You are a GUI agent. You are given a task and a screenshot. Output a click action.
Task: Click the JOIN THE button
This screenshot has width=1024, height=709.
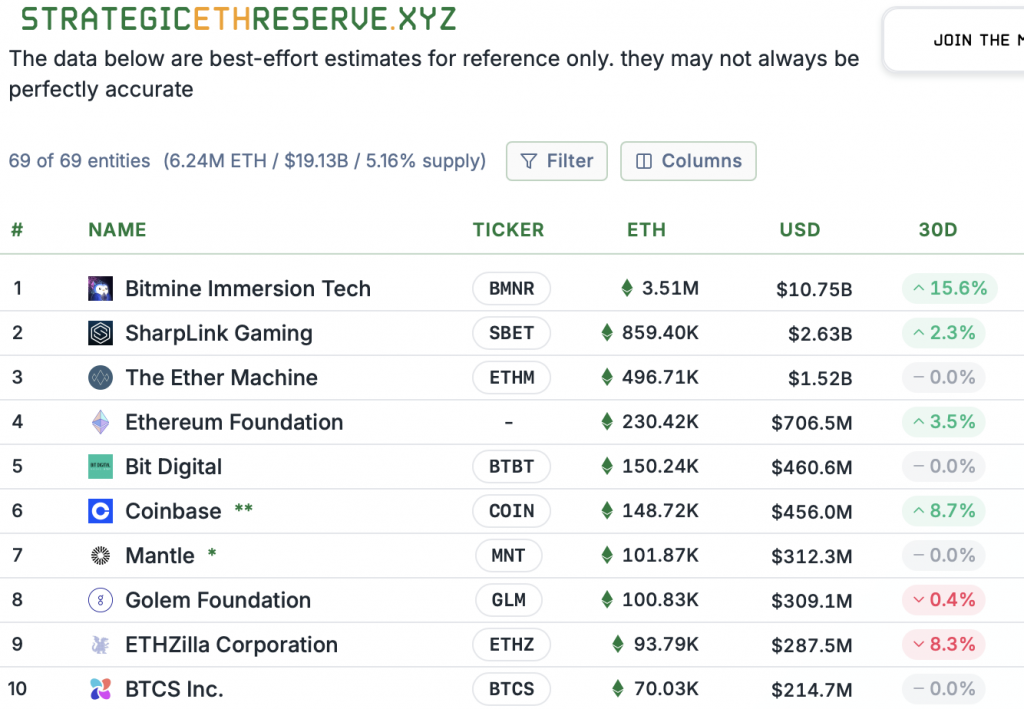tap(973, 40)
